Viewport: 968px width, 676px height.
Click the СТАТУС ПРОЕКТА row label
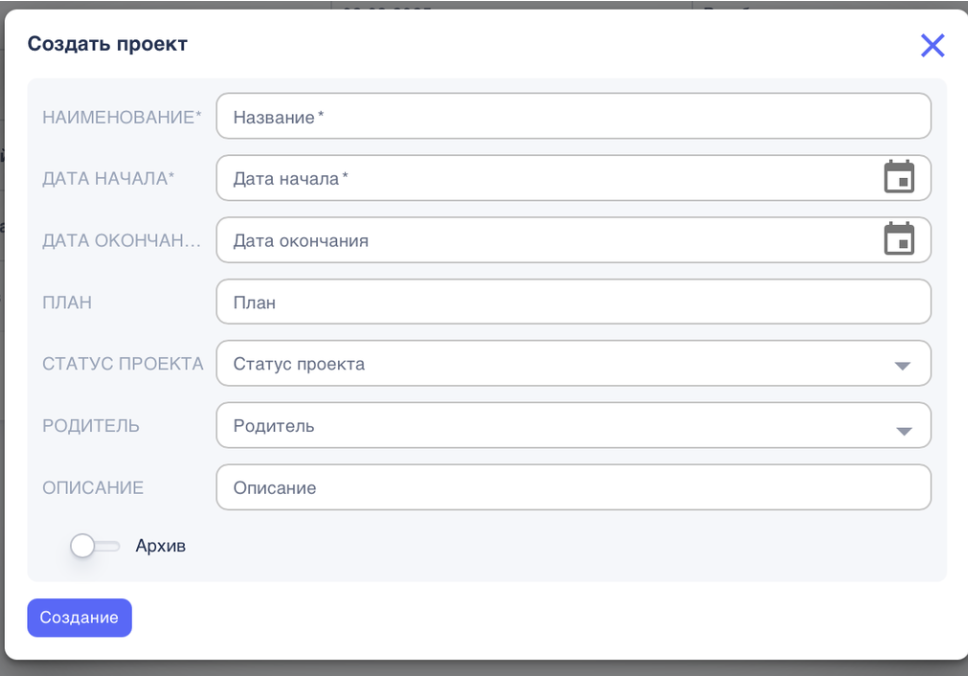[122, 365]
